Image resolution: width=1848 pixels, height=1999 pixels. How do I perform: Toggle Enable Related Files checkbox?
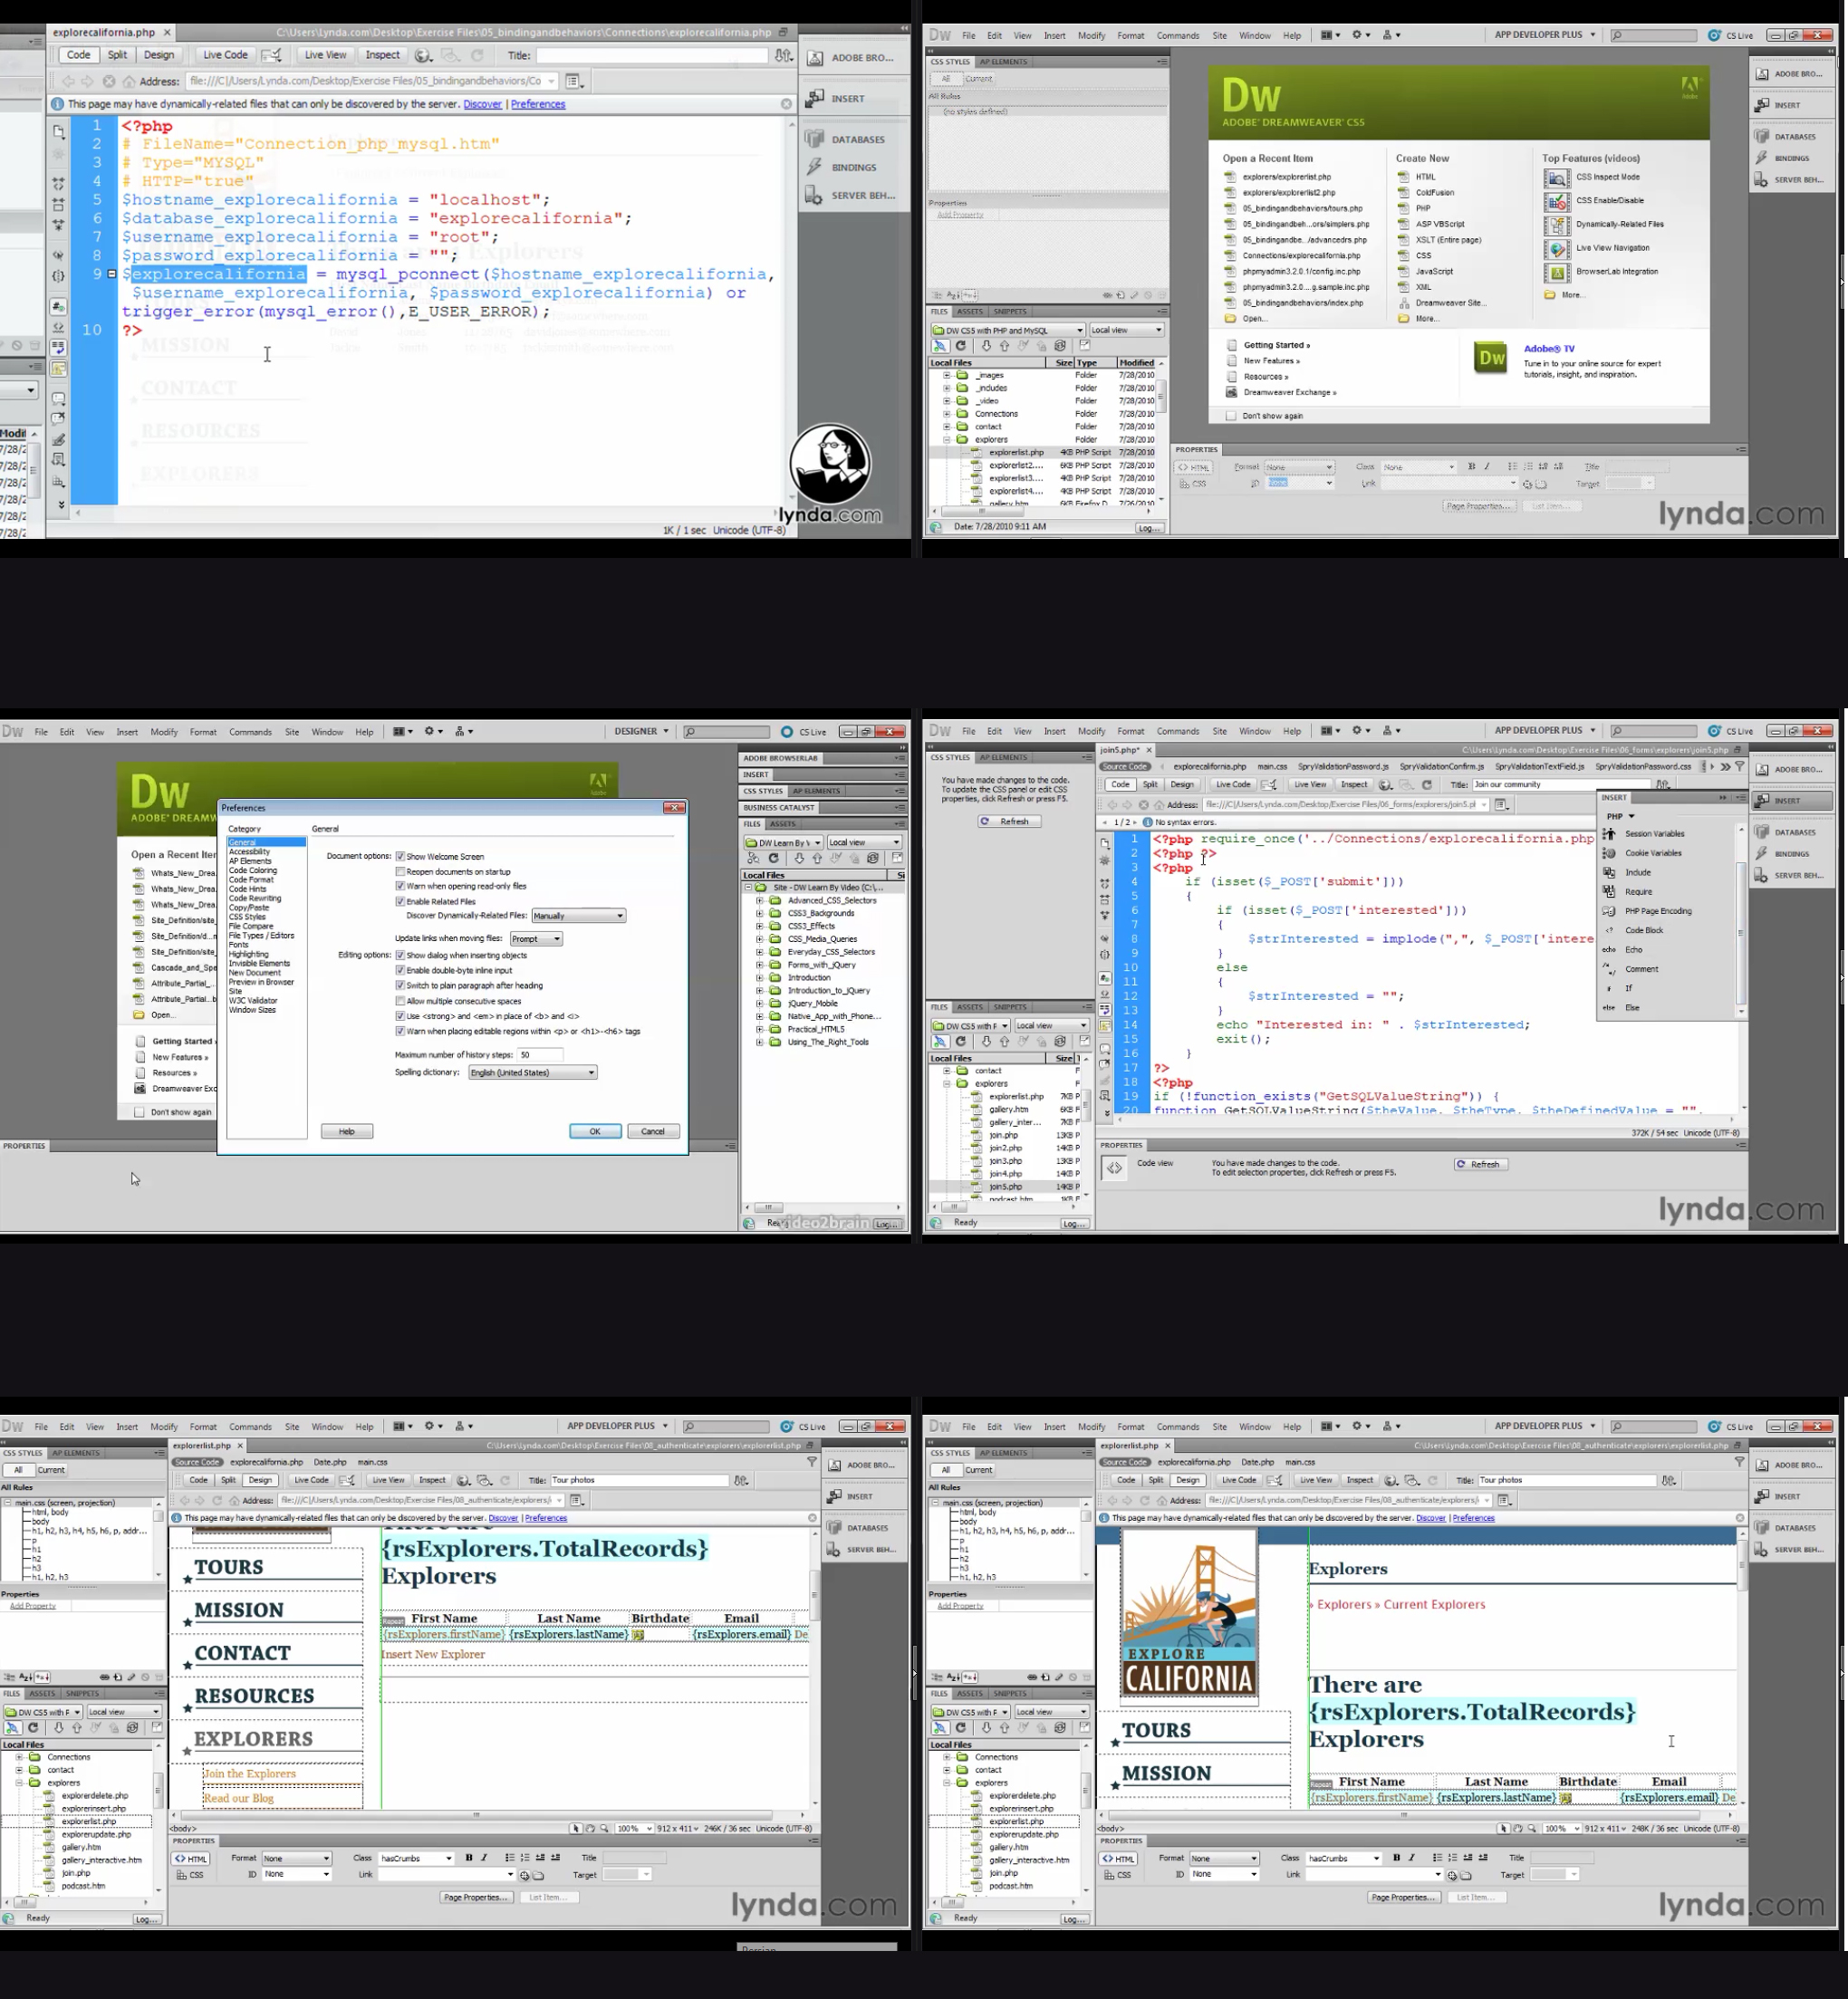400,901
